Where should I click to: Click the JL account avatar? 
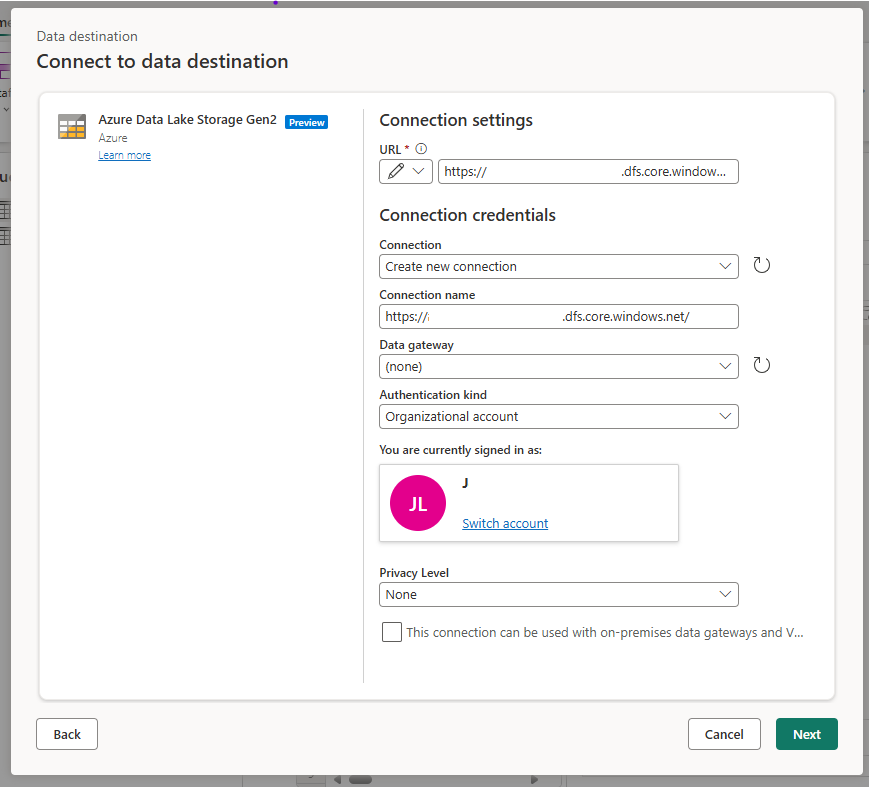pyautogui.click(x=418, y=503)
